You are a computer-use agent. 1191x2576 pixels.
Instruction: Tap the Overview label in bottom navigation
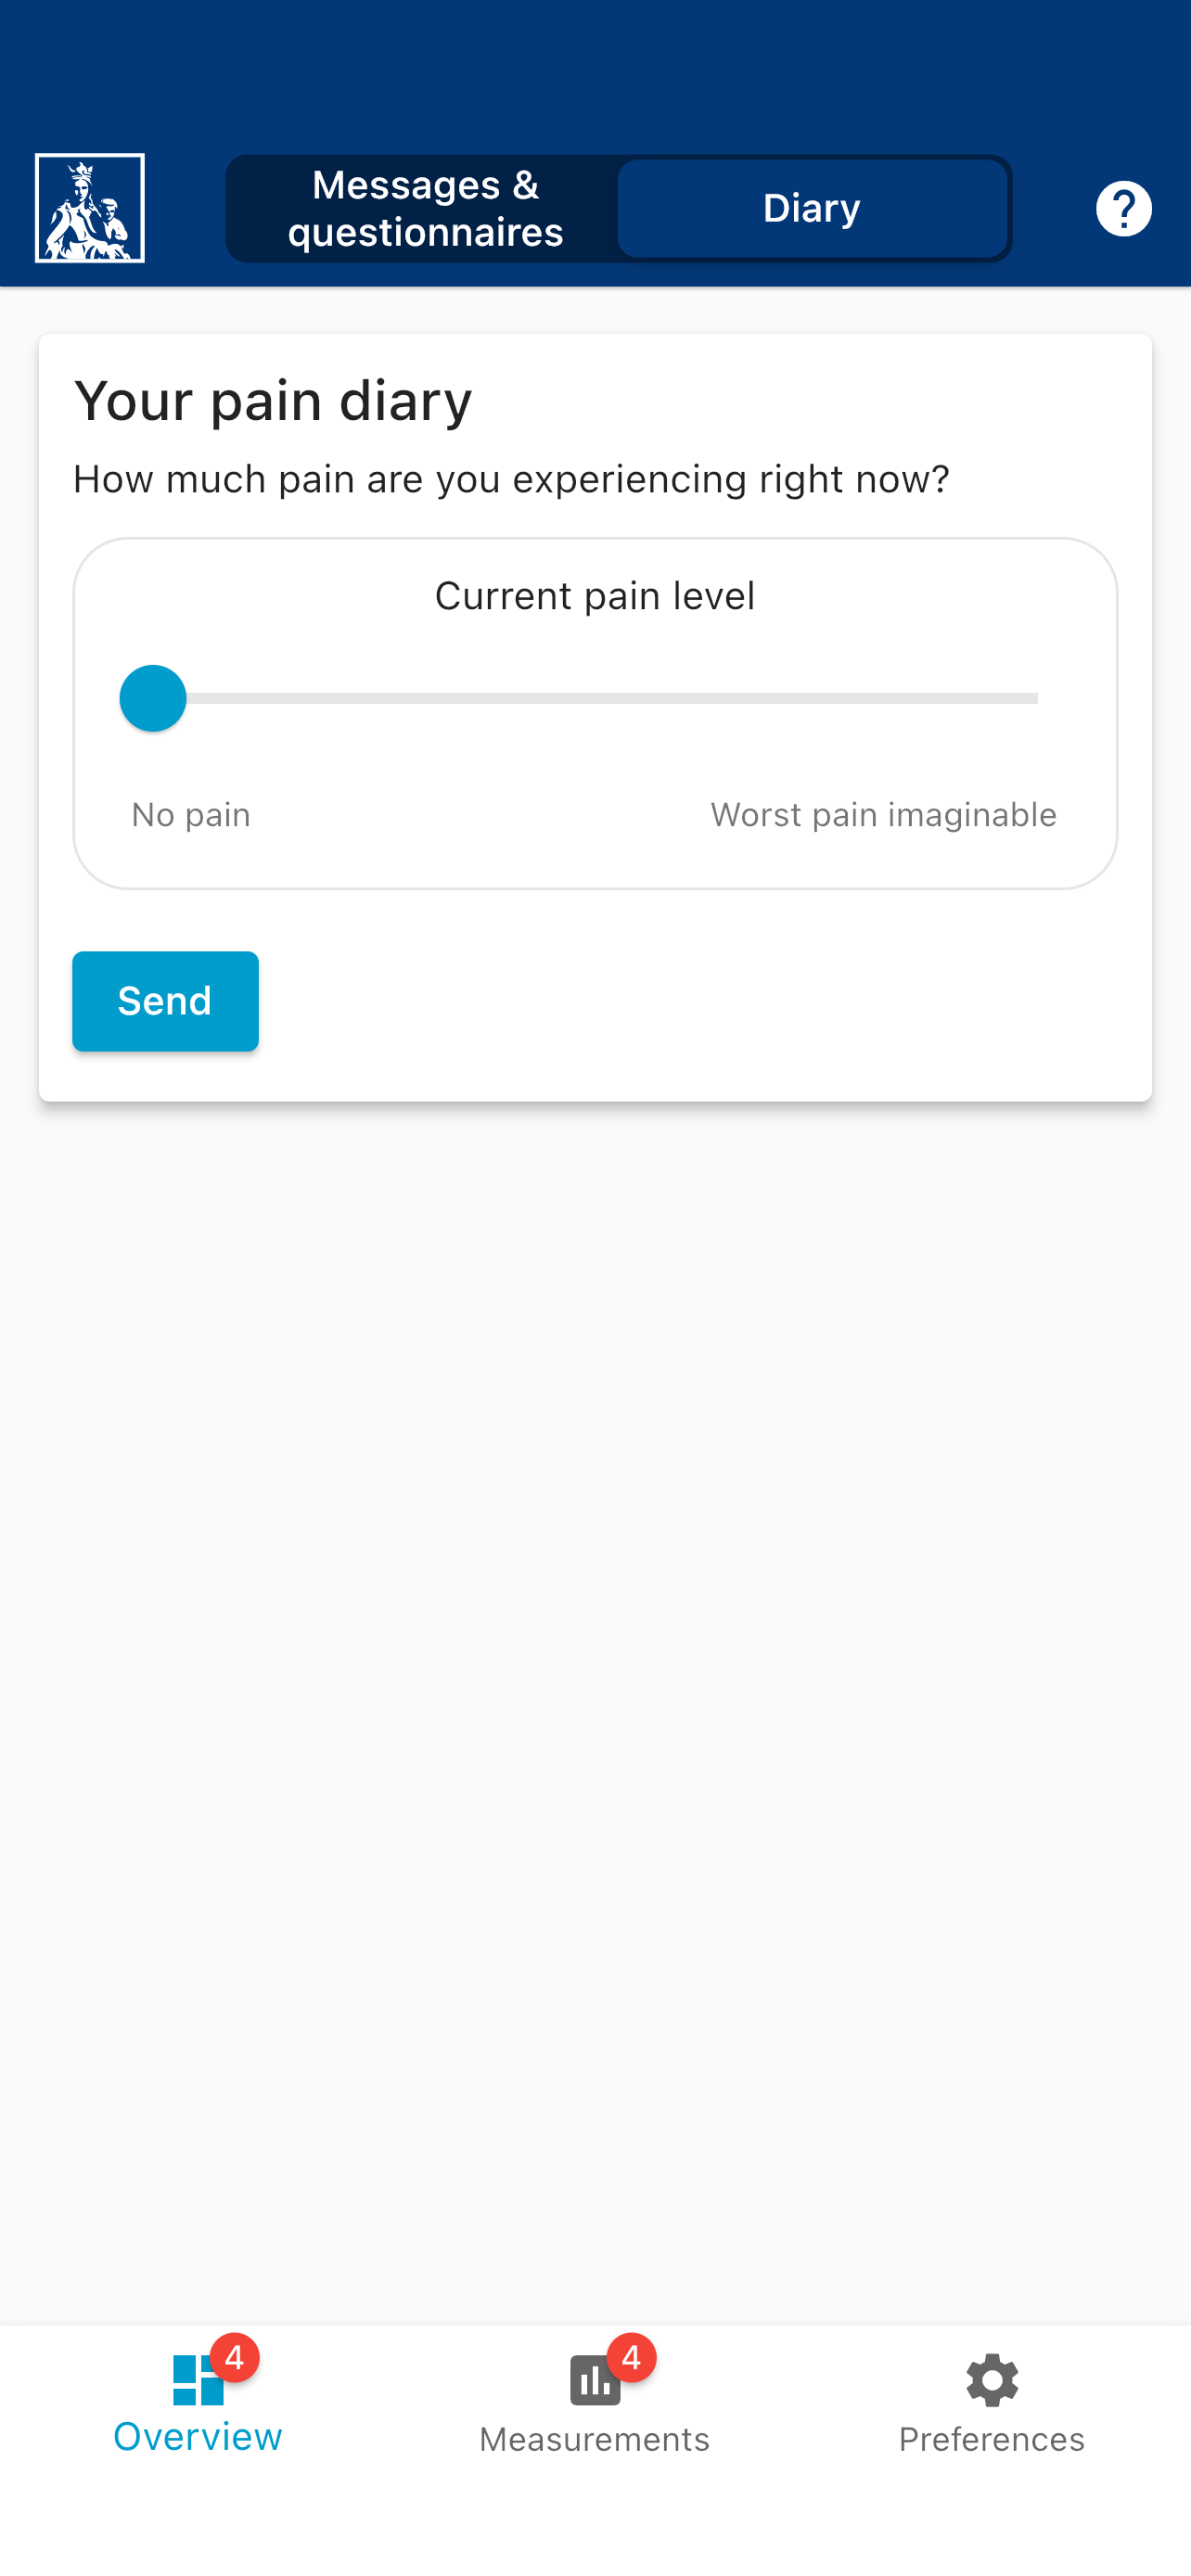tap(198, 2436)
